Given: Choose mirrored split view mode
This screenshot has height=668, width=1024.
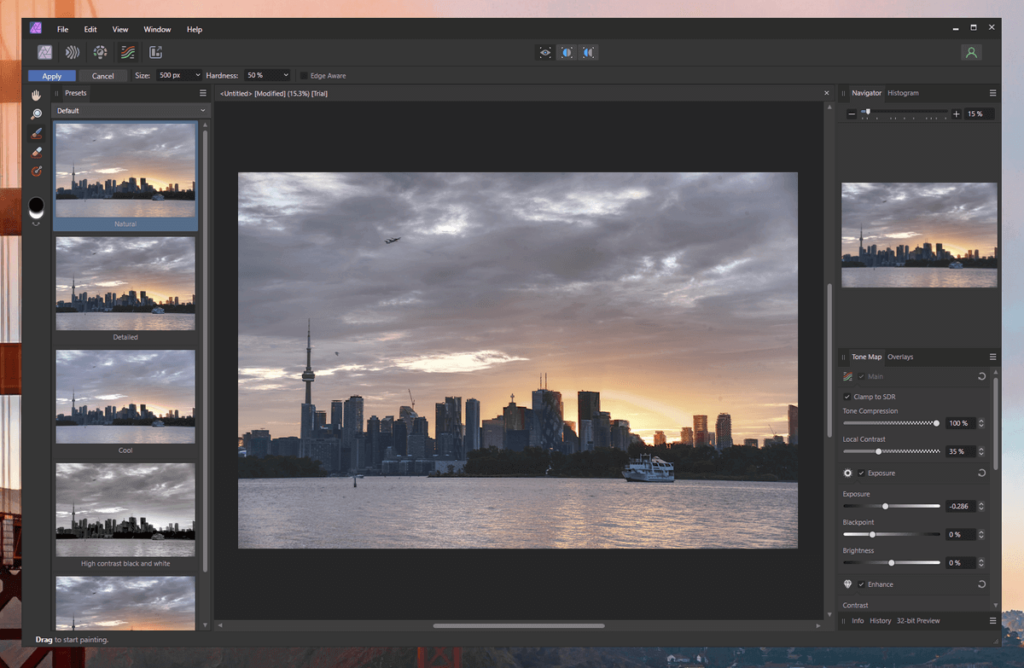Looking at the screenshot, I should pos(588,52).
